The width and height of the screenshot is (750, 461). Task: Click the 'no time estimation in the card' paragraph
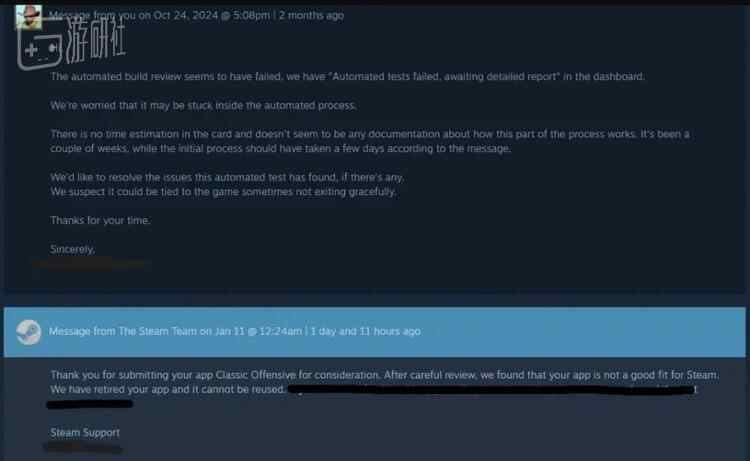click(x=370, y=141)
